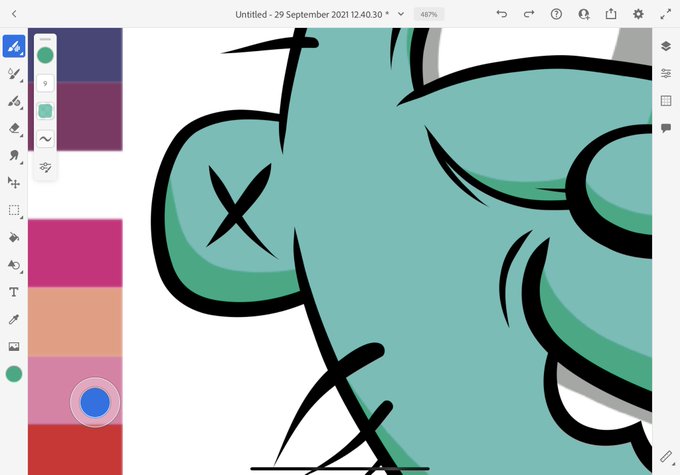Pick the magenta pink color stripe
680x475 pixels.
[x=75, y=253]
